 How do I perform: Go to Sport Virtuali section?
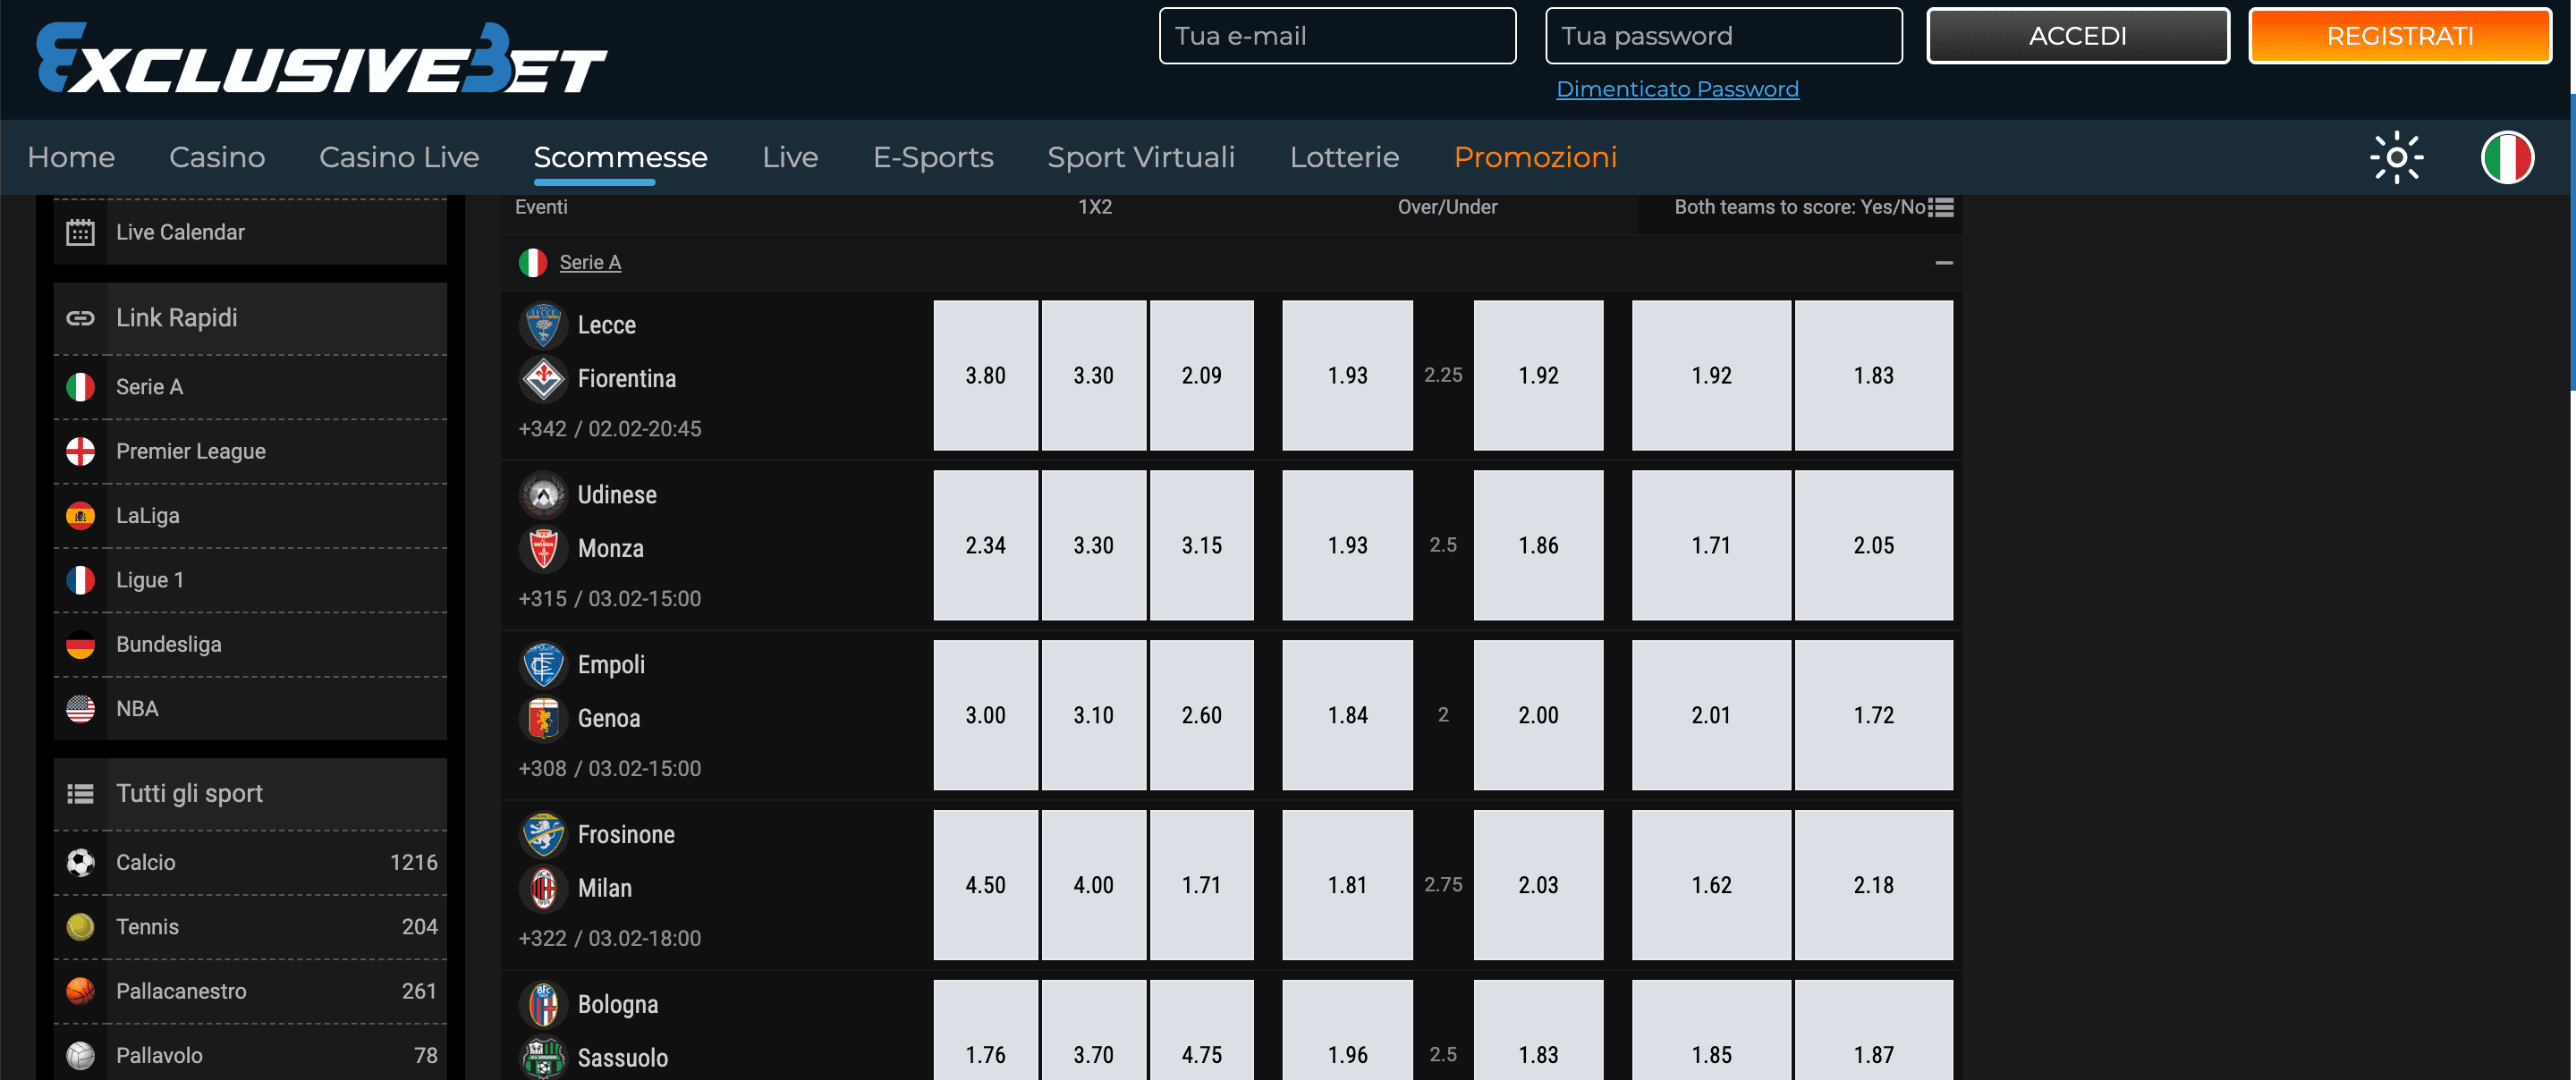1141,157
